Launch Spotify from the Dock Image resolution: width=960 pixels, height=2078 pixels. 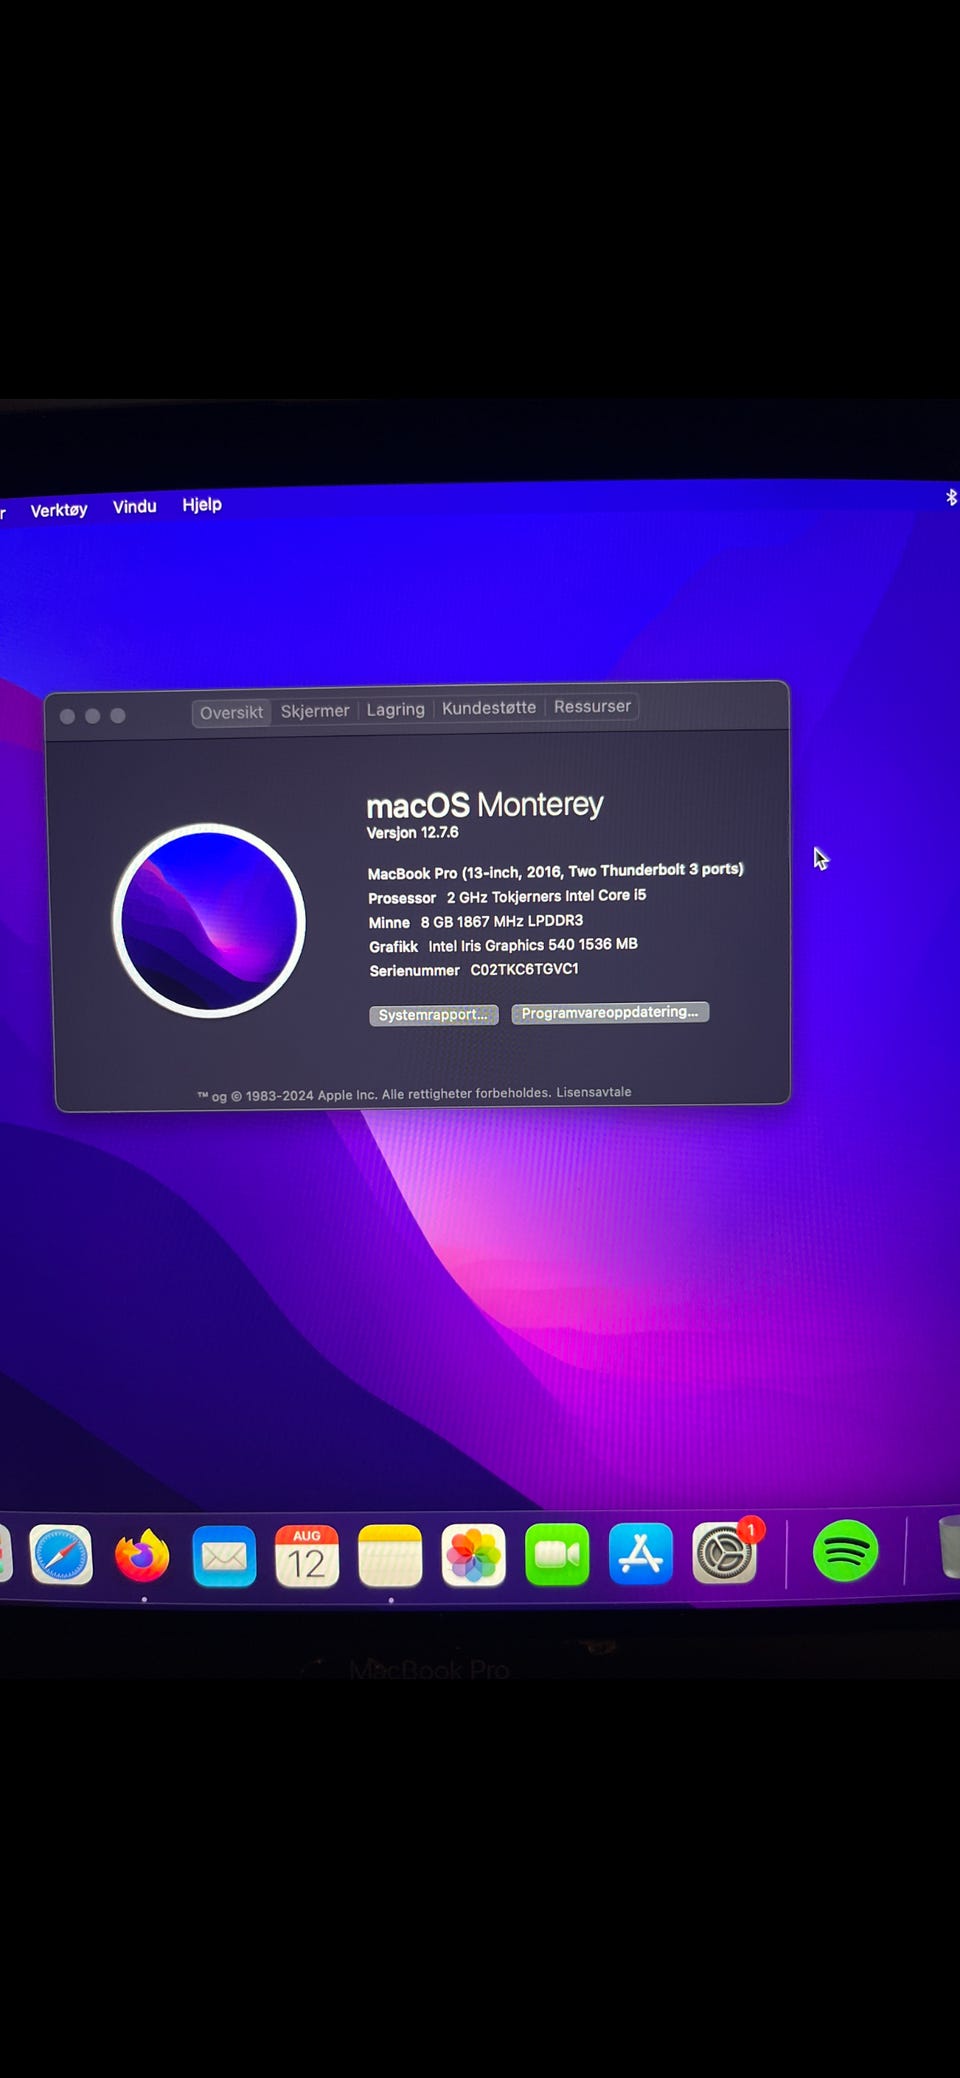click(x=846, y=1551)
